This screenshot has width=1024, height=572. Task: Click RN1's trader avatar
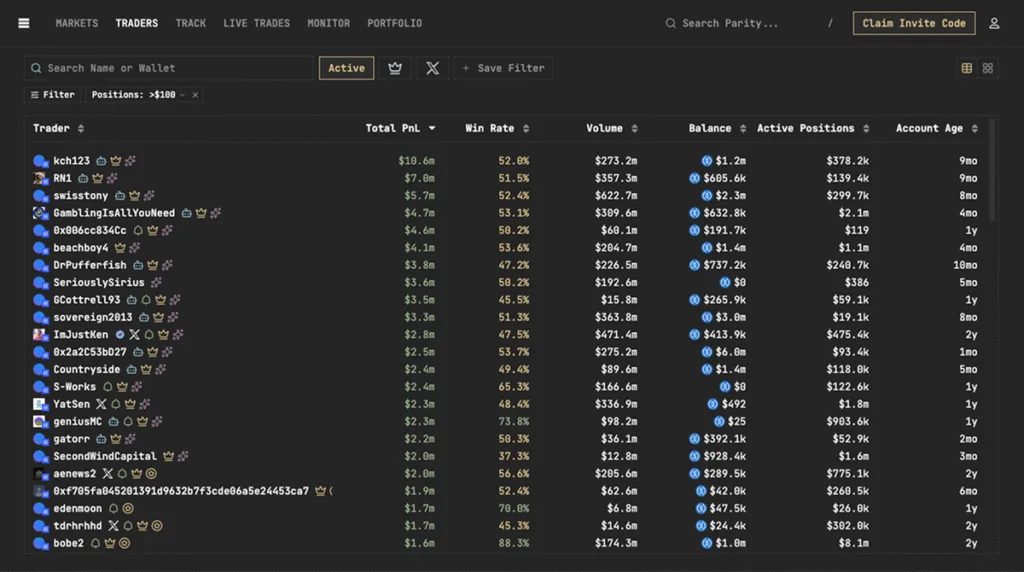point(40,178)
